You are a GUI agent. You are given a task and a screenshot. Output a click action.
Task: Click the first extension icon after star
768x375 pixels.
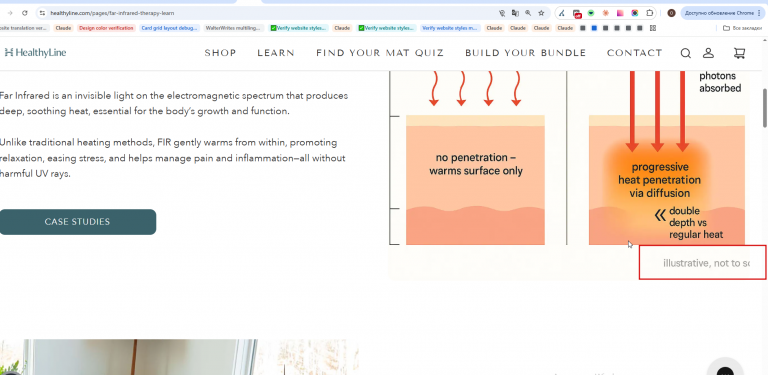(562, 13)
